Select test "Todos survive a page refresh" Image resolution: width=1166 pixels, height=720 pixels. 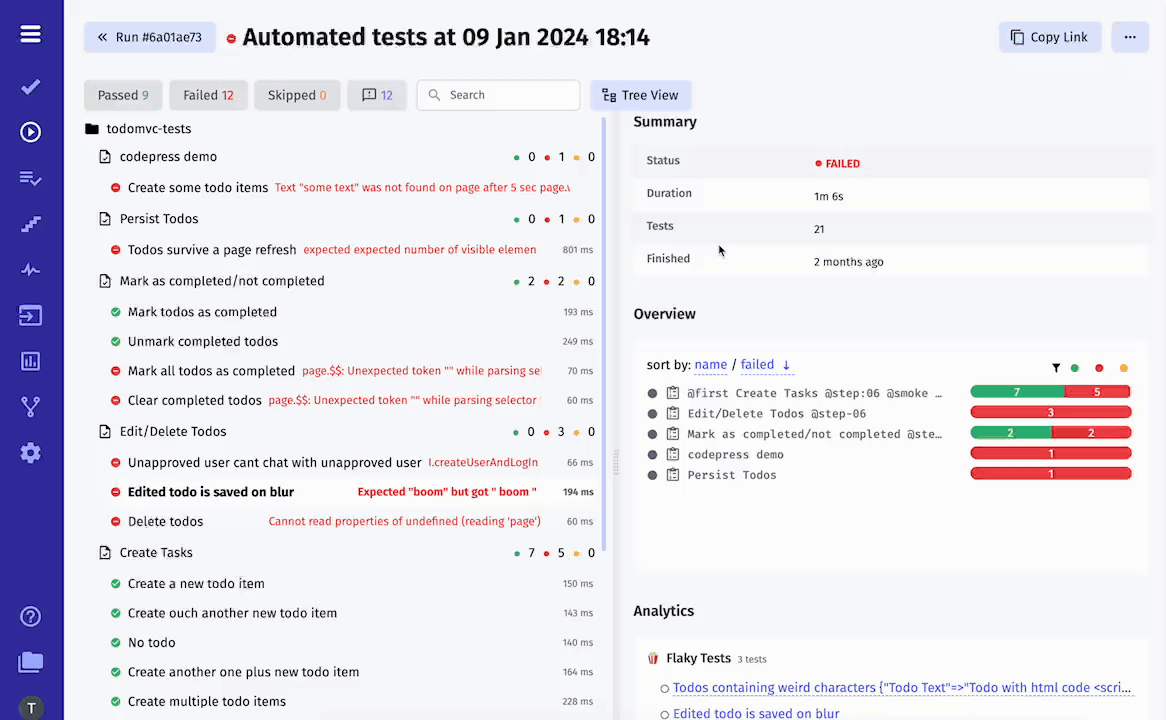(212, 250)
